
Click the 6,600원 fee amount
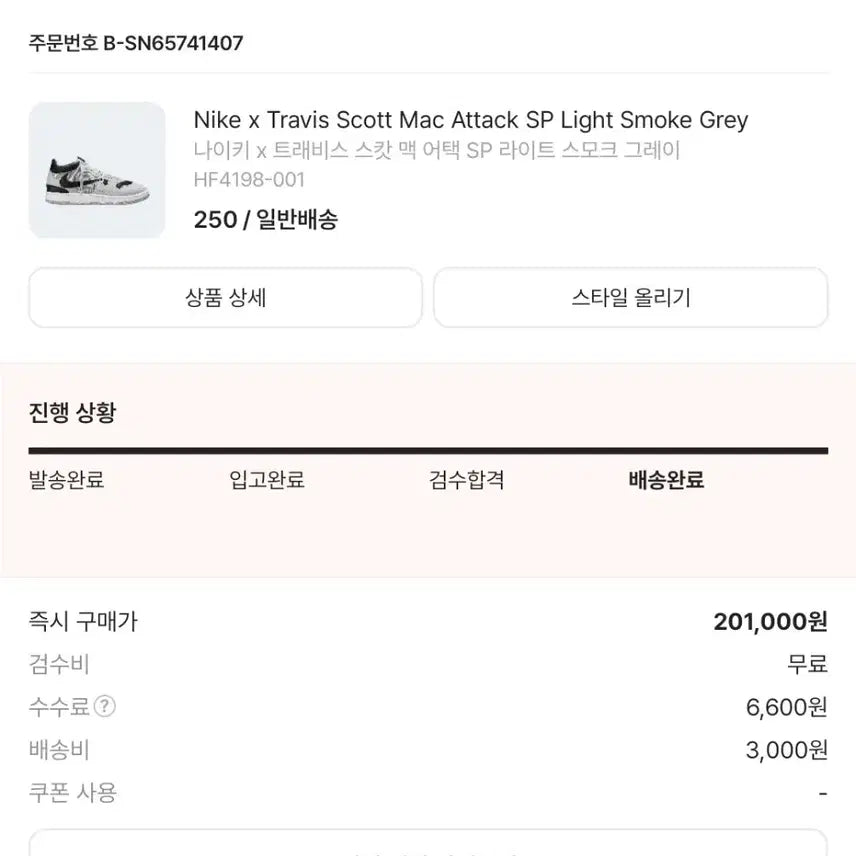(786, 708)
